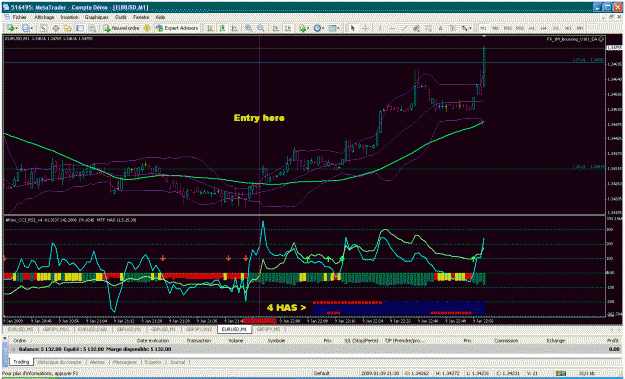Select the Equidistant Channel tool

[x=416, y=28]
